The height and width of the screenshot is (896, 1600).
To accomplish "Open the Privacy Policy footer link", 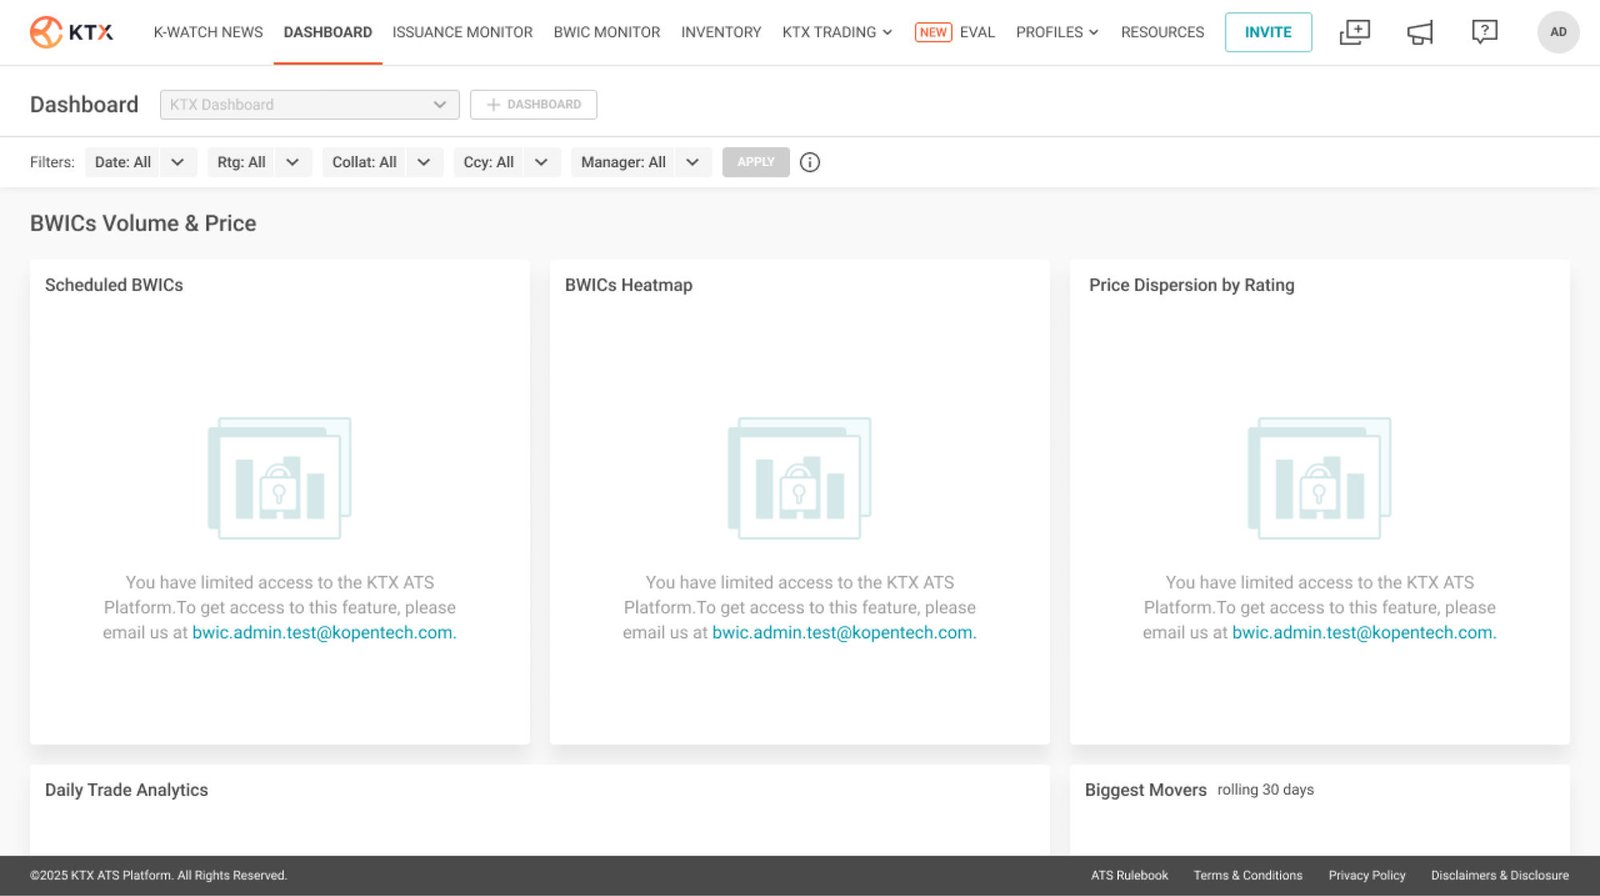I will [1367, 876].
